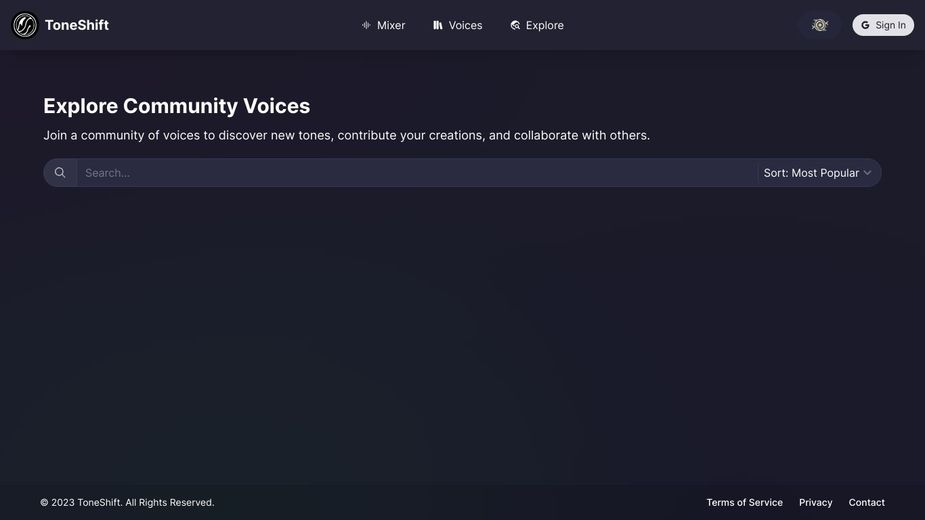Open the Mixer nav item
The width and height of the screenshot is (925, 520).
click(383, 25)
